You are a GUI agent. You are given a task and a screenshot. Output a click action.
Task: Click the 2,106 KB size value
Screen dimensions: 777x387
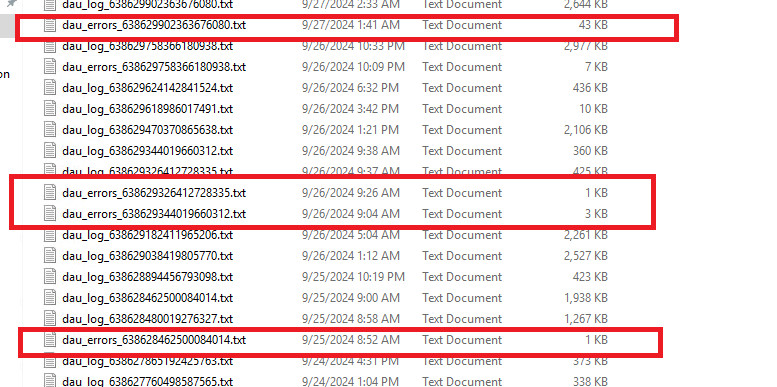click(x=586, y=130)
